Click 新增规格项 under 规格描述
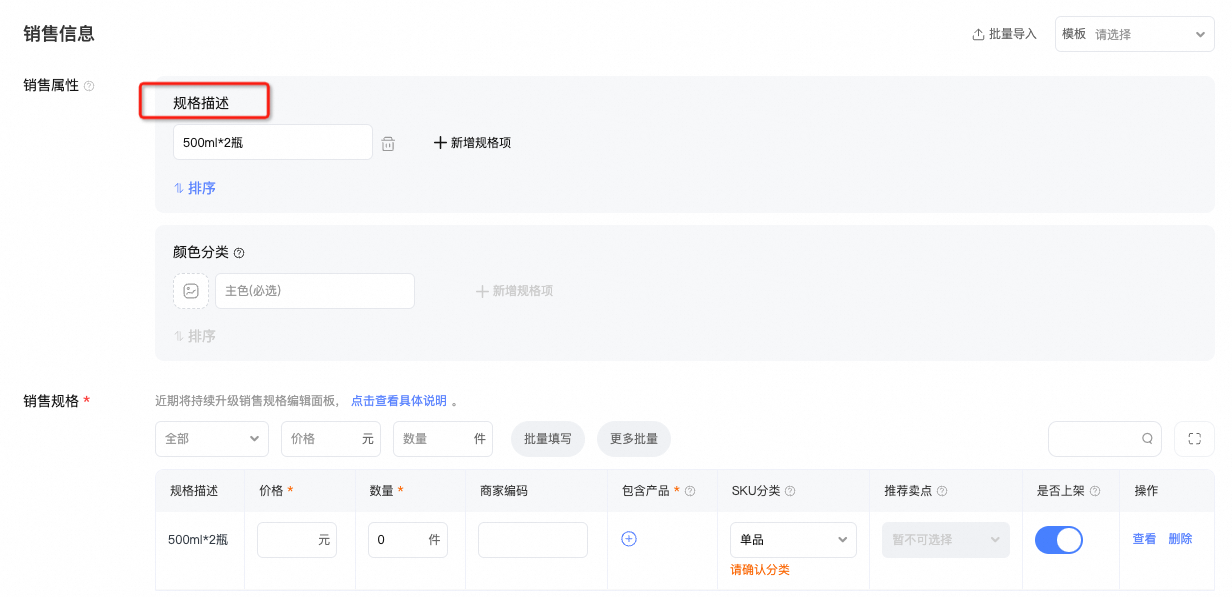 coord(472,143)
